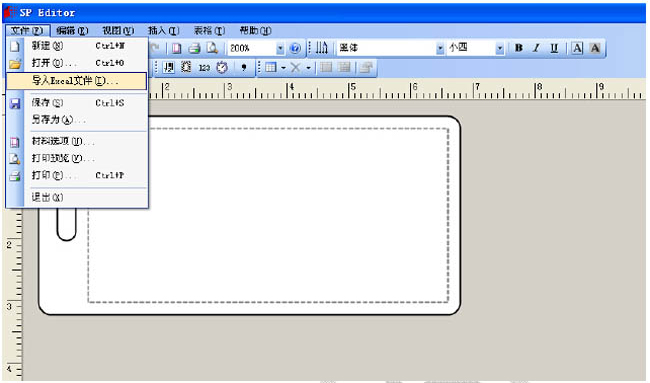Click the text direction icon

tap(322, 48)
